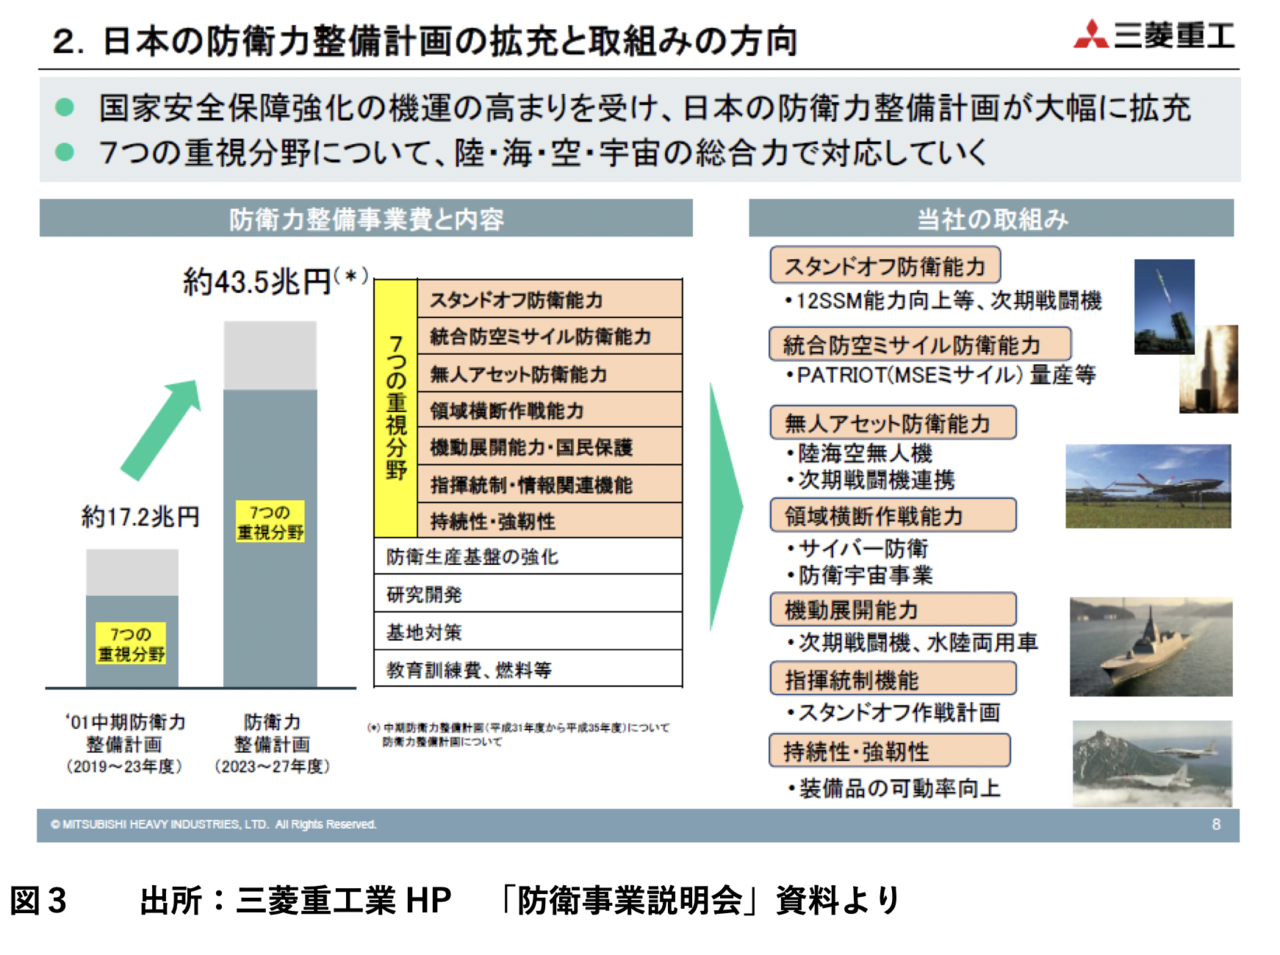The image size is (1280, 955).
Task: Click the '基地対策' table row
Action: 528,632
